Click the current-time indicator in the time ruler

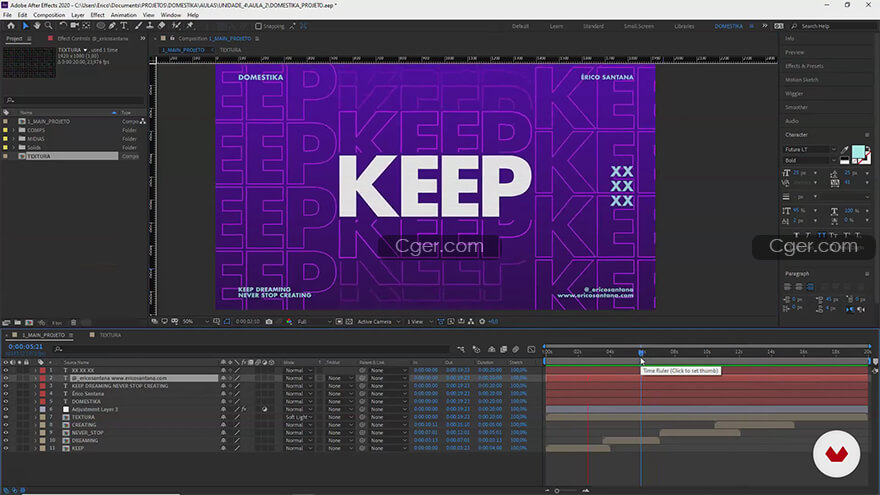[641, 352]
